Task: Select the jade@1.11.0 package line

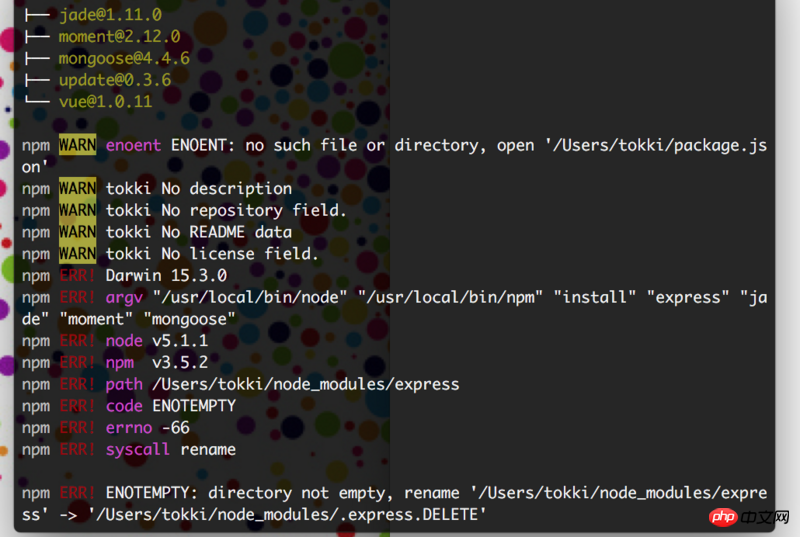Action: 110,16
